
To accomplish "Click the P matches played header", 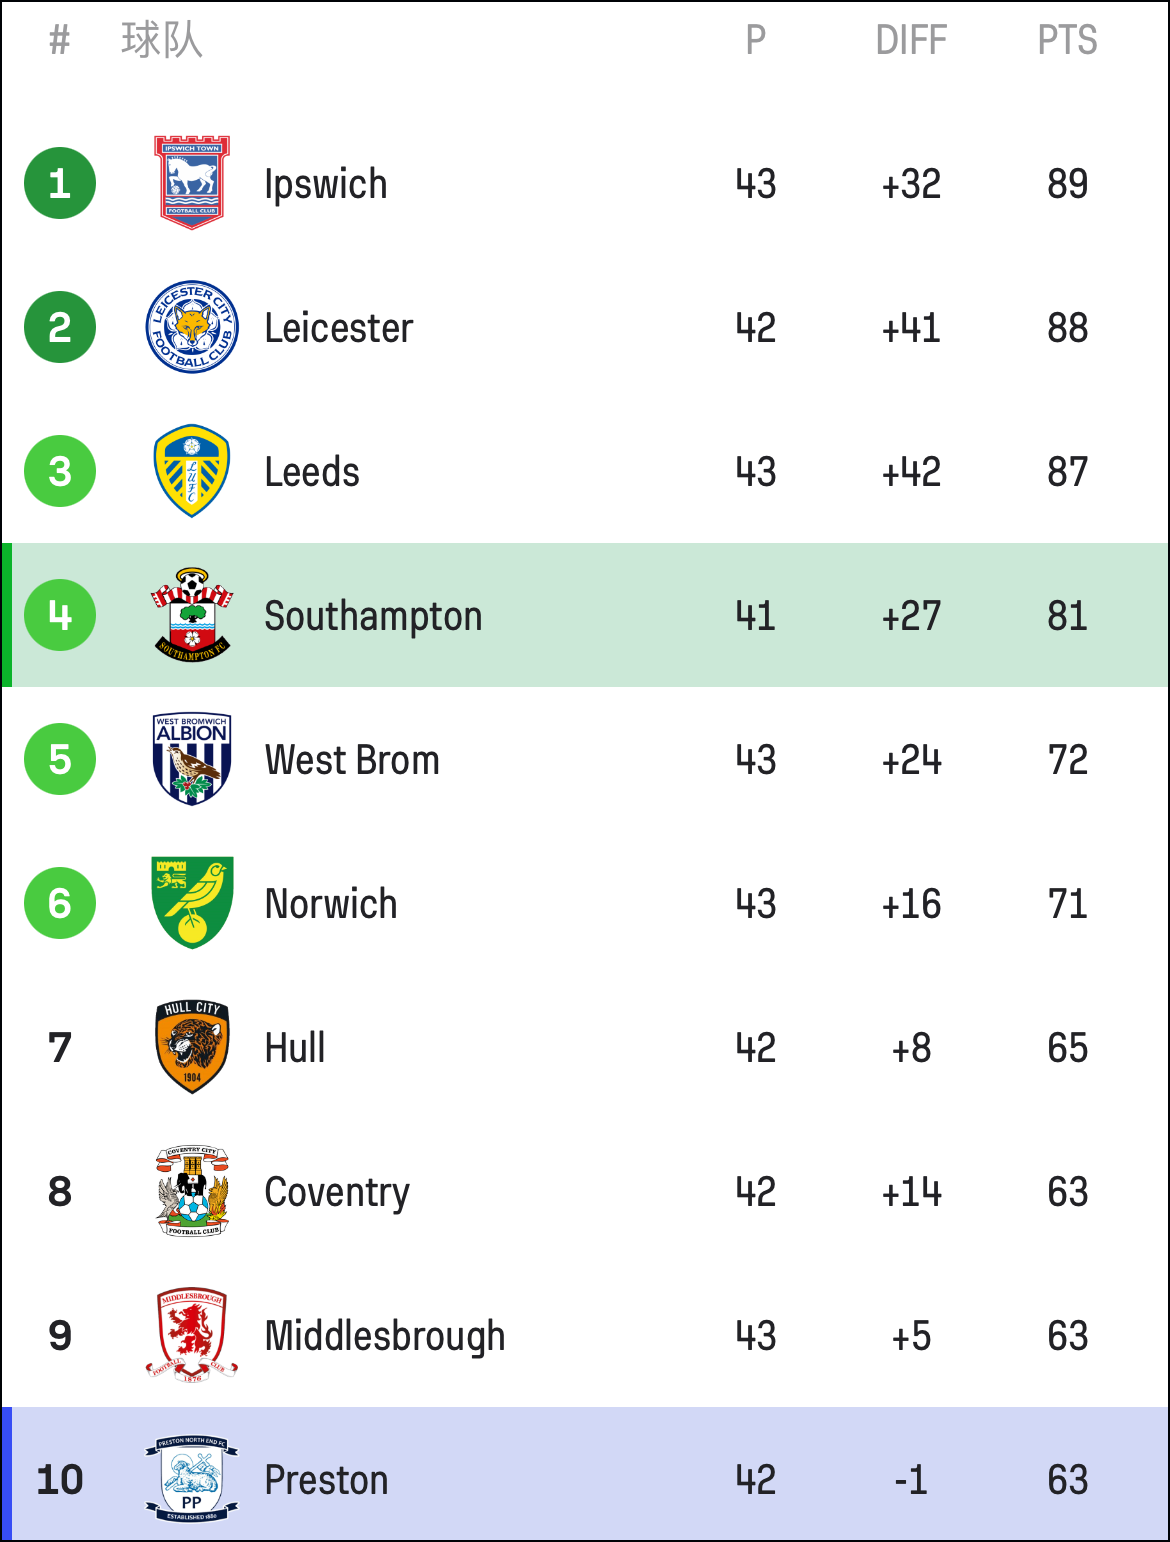I will coord(756,40).
